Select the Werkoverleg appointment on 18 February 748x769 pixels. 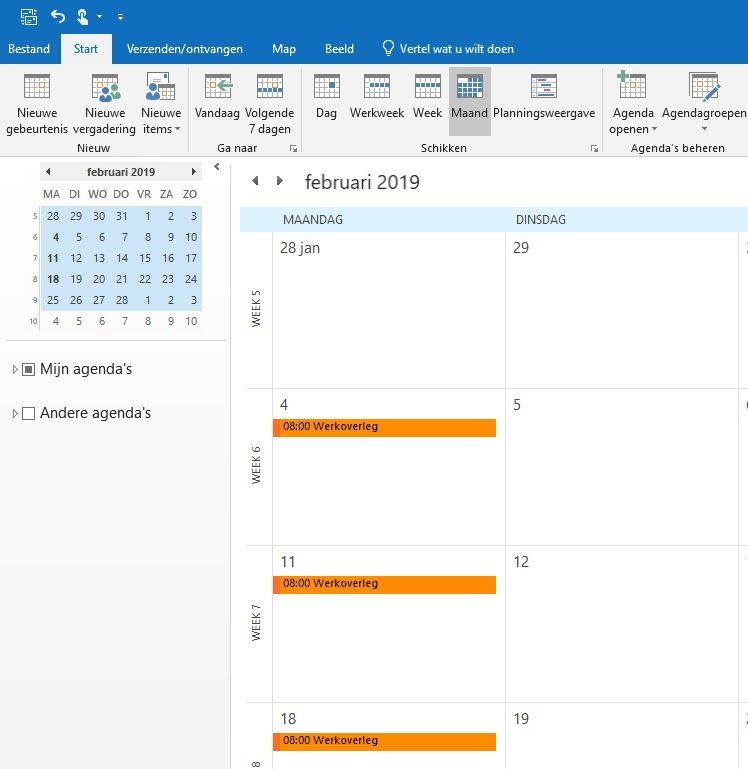(x=385, y=741)
